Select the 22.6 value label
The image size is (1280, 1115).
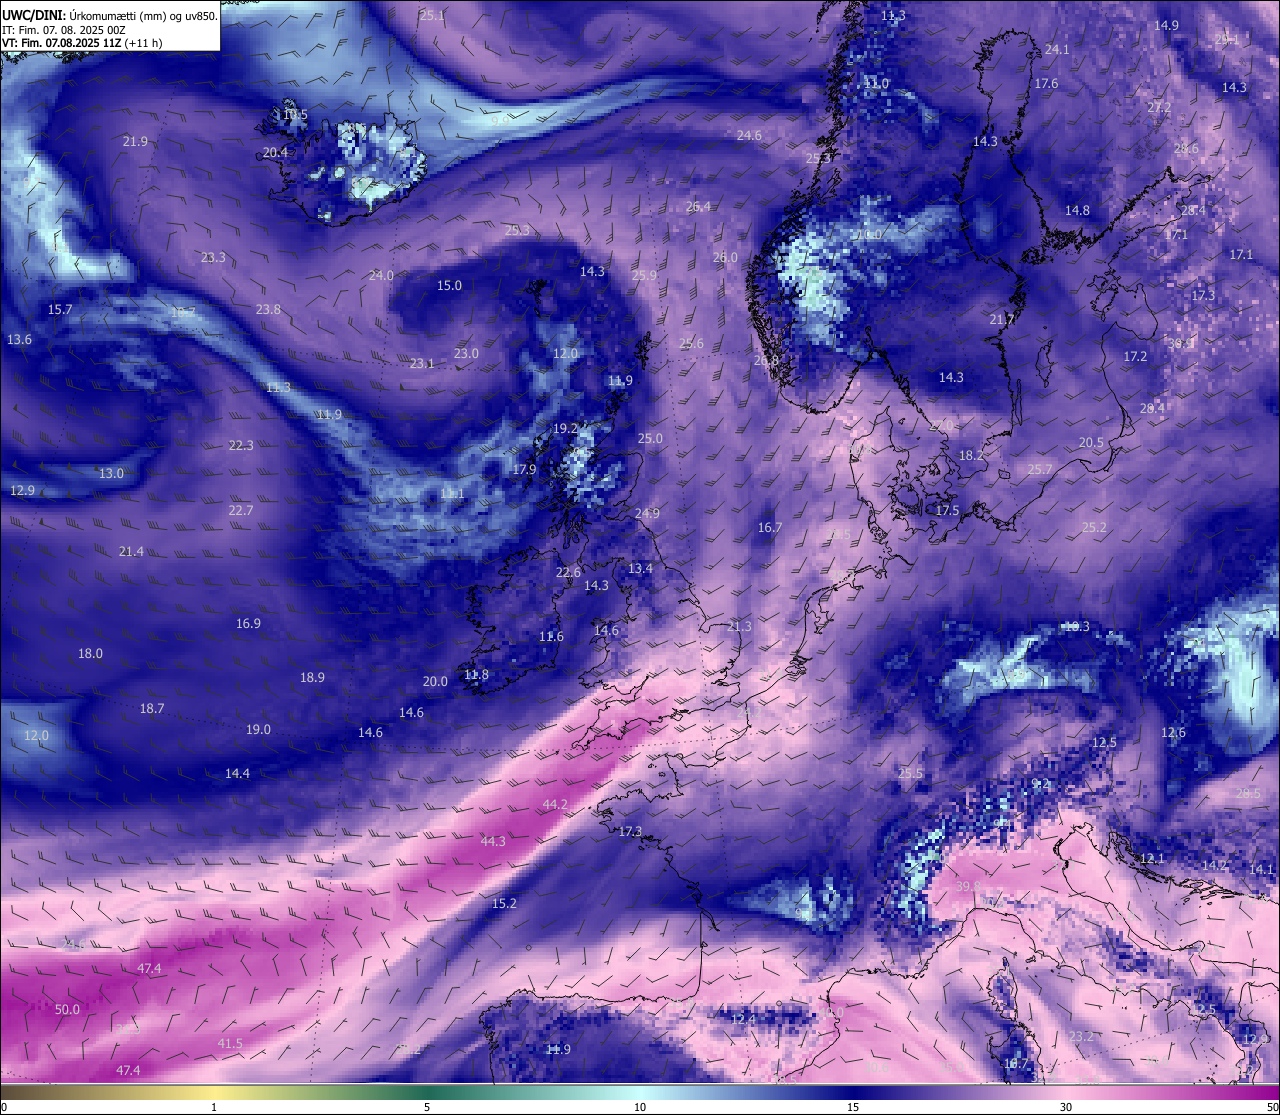point(568,573)
